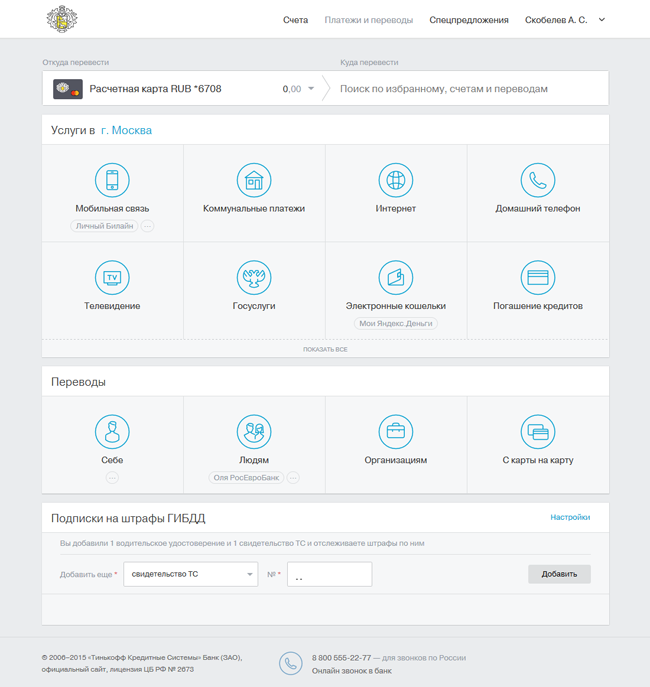Image resolution: width=650 pixels, height=687 pixels.
Task: Click the Tinkoff bank crest logo
Action: [x=62, y=19]
